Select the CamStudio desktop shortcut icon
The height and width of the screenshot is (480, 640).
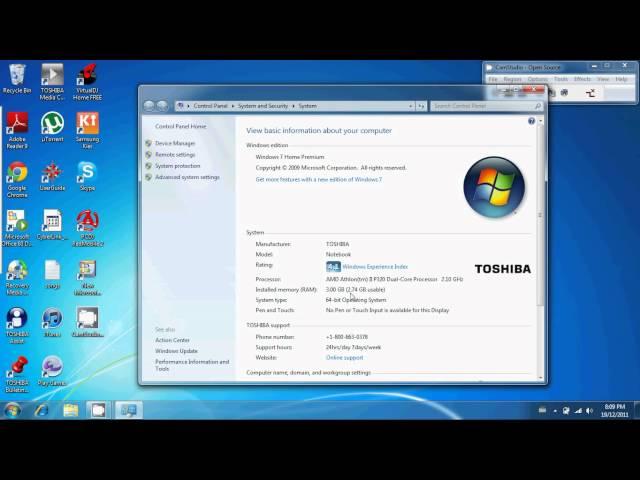pos(87,322)
